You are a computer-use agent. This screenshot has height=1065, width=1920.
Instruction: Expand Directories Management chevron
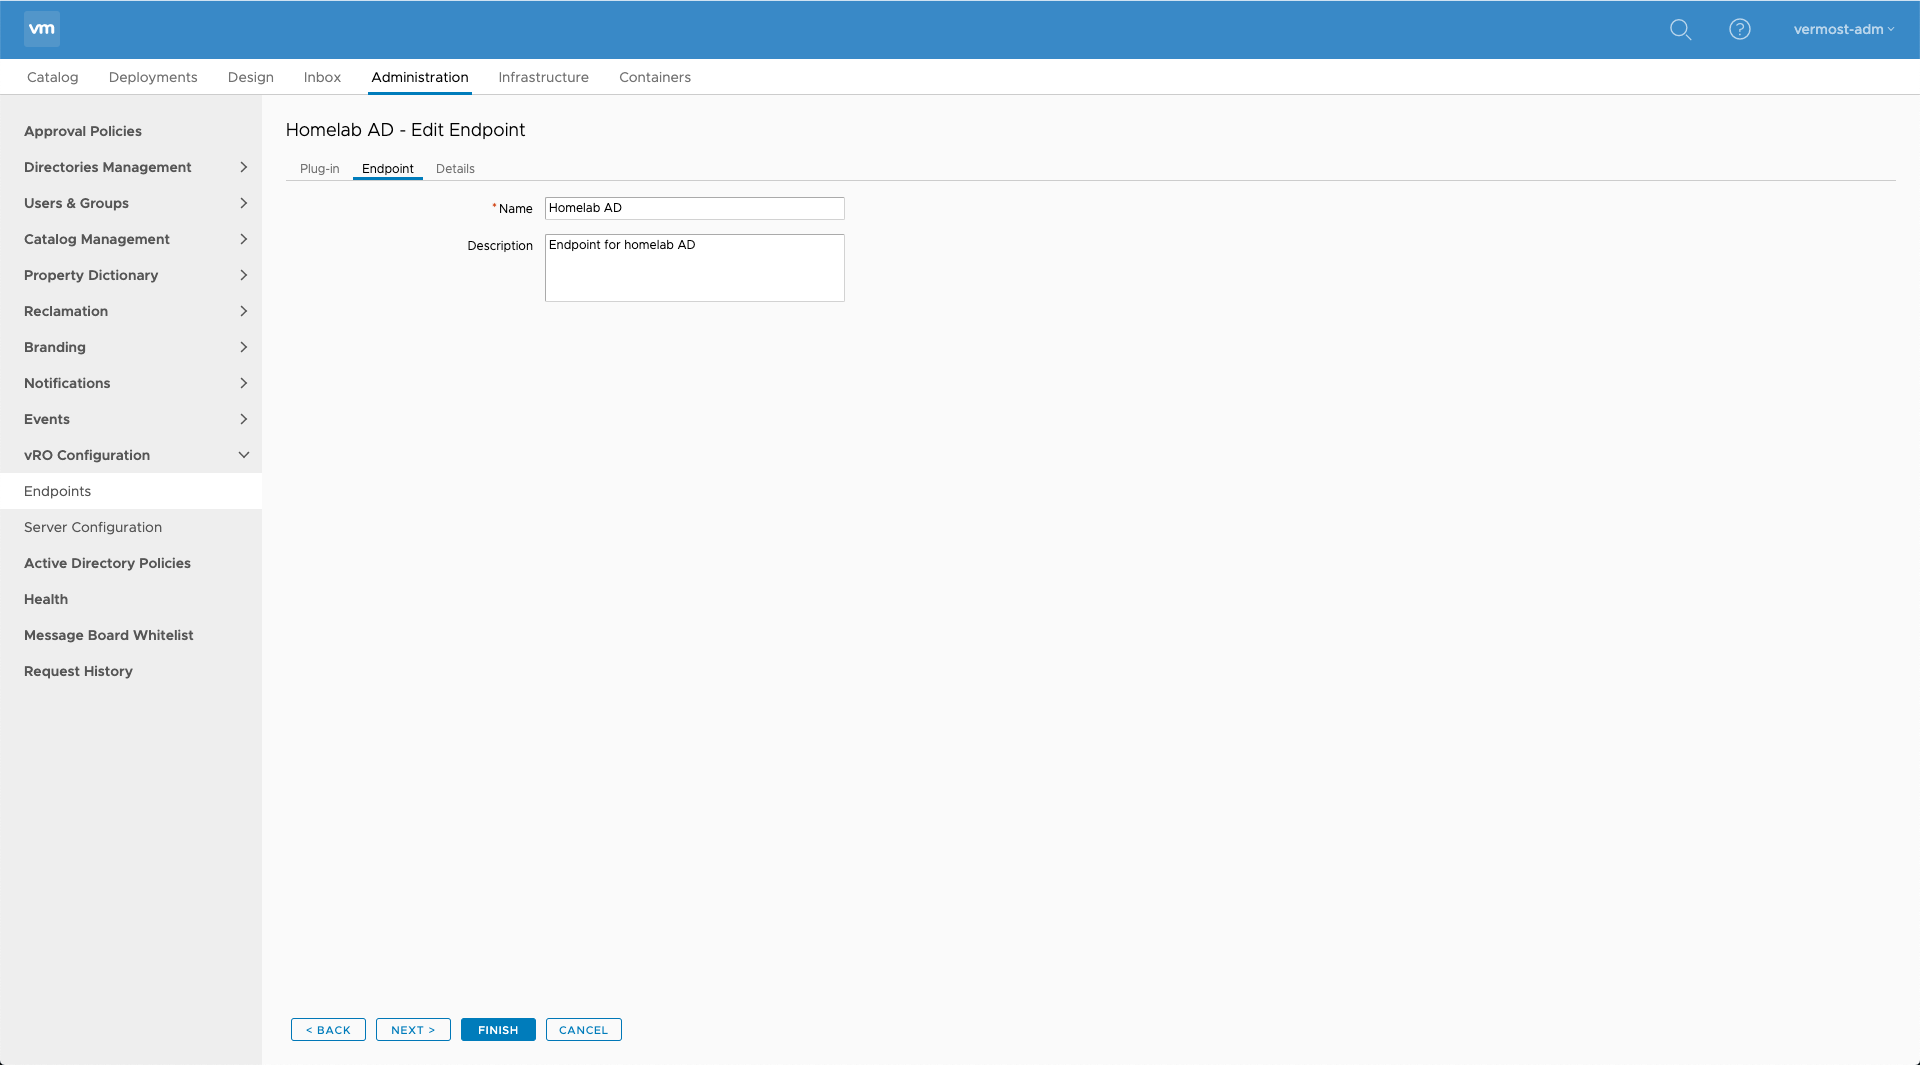[x=243, y=167]
